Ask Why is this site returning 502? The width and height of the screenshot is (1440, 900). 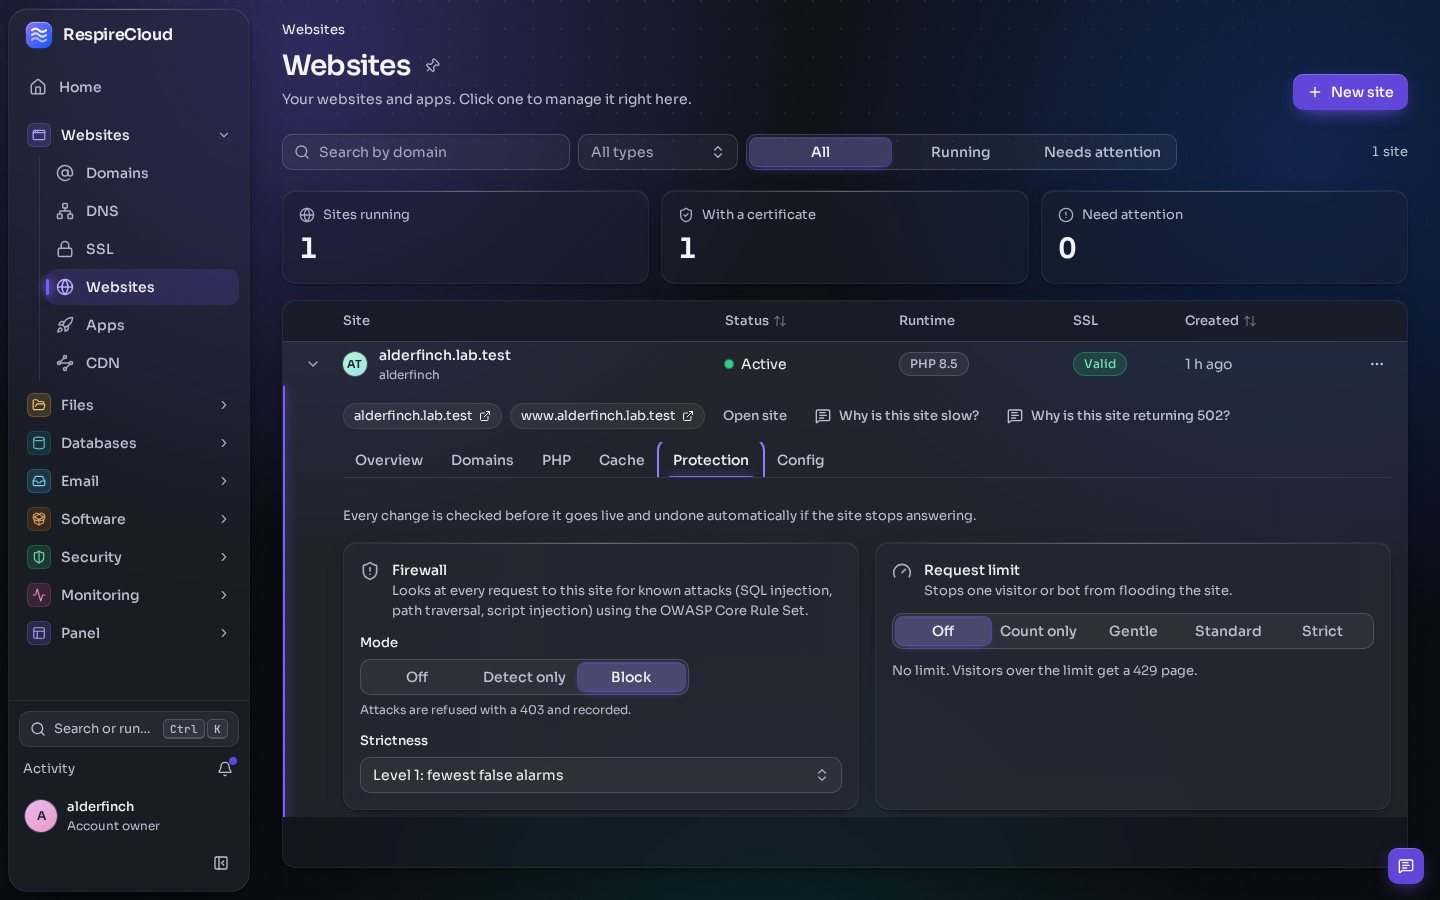point(1118,416)
